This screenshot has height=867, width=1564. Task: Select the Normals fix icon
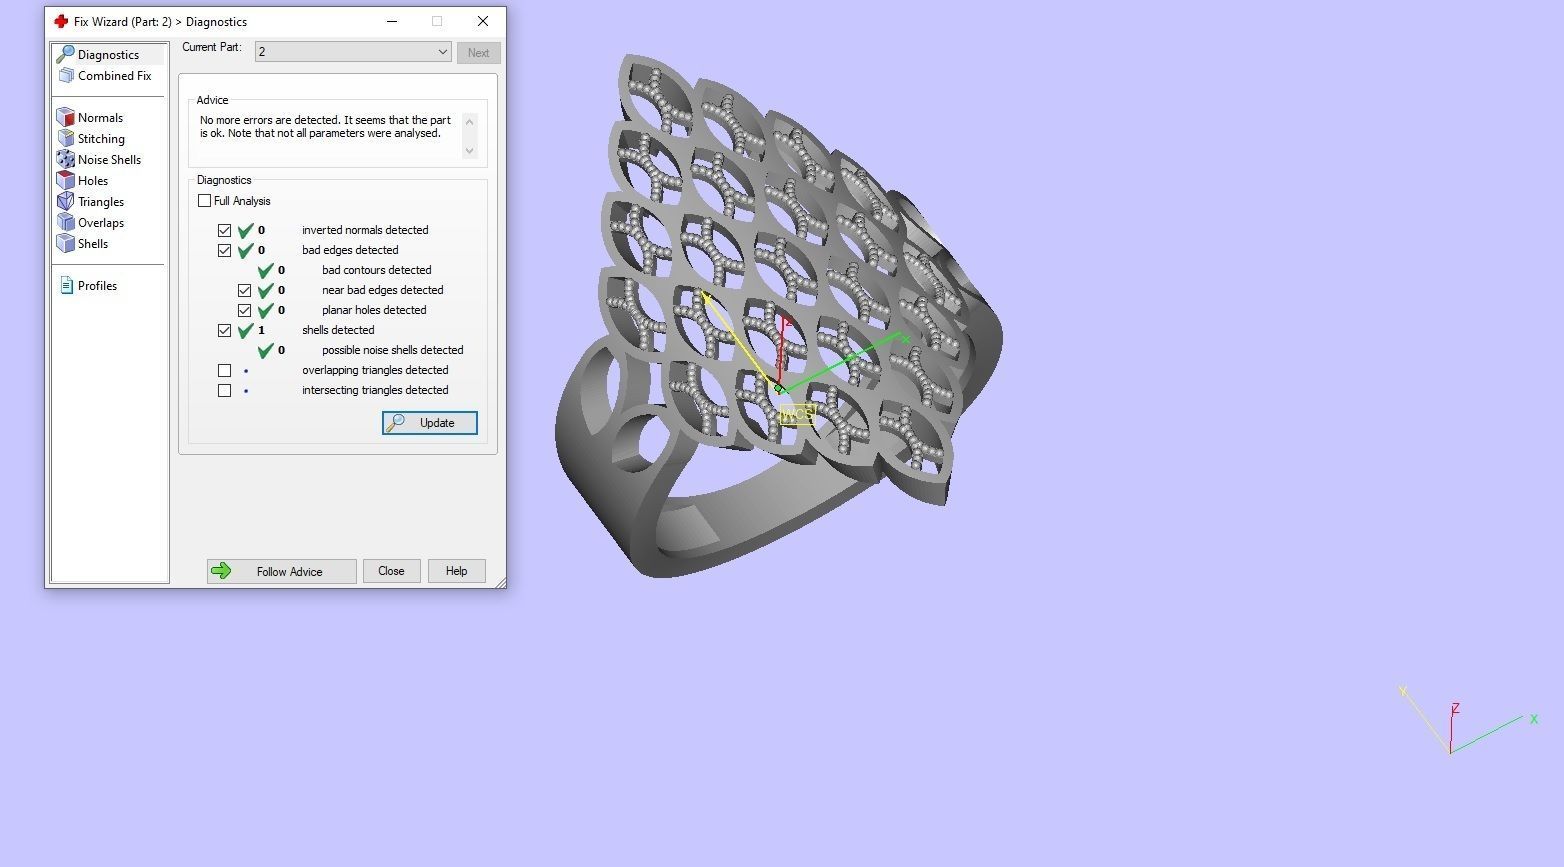tap(66, 117)
